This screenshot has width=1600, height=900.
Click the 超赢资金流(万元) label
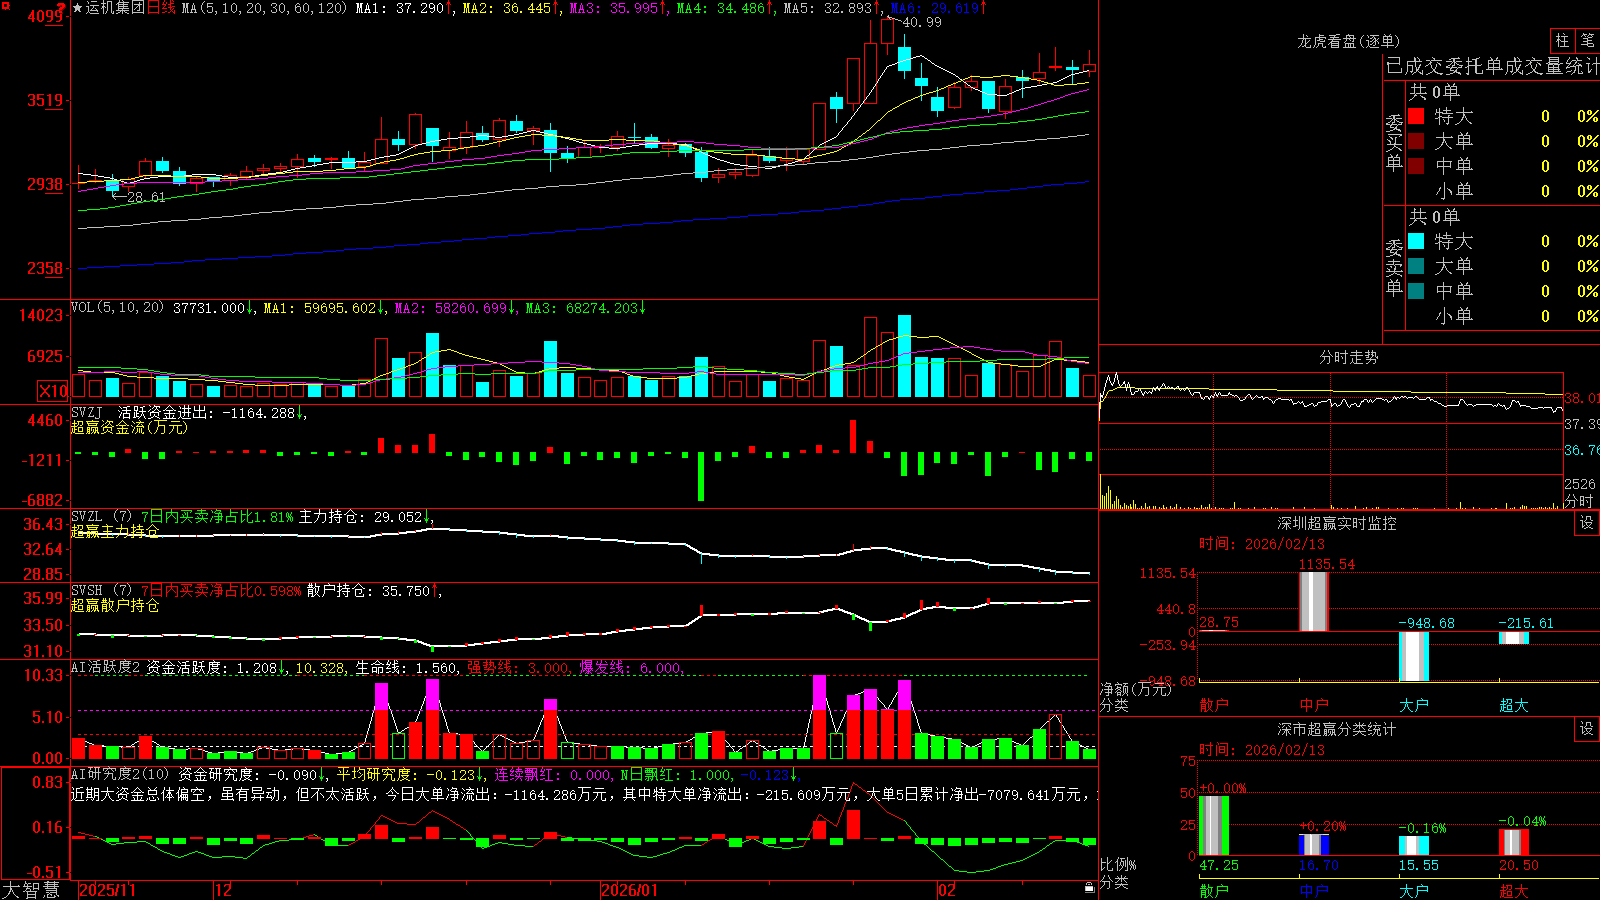point(129,427)
